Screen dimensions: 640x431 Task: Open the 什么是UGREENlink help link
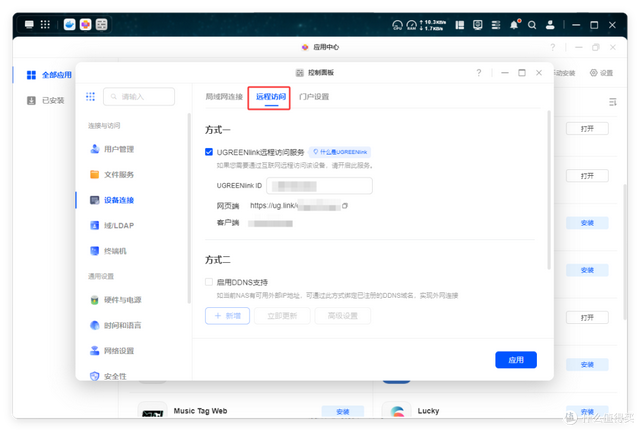coord(340,152)
